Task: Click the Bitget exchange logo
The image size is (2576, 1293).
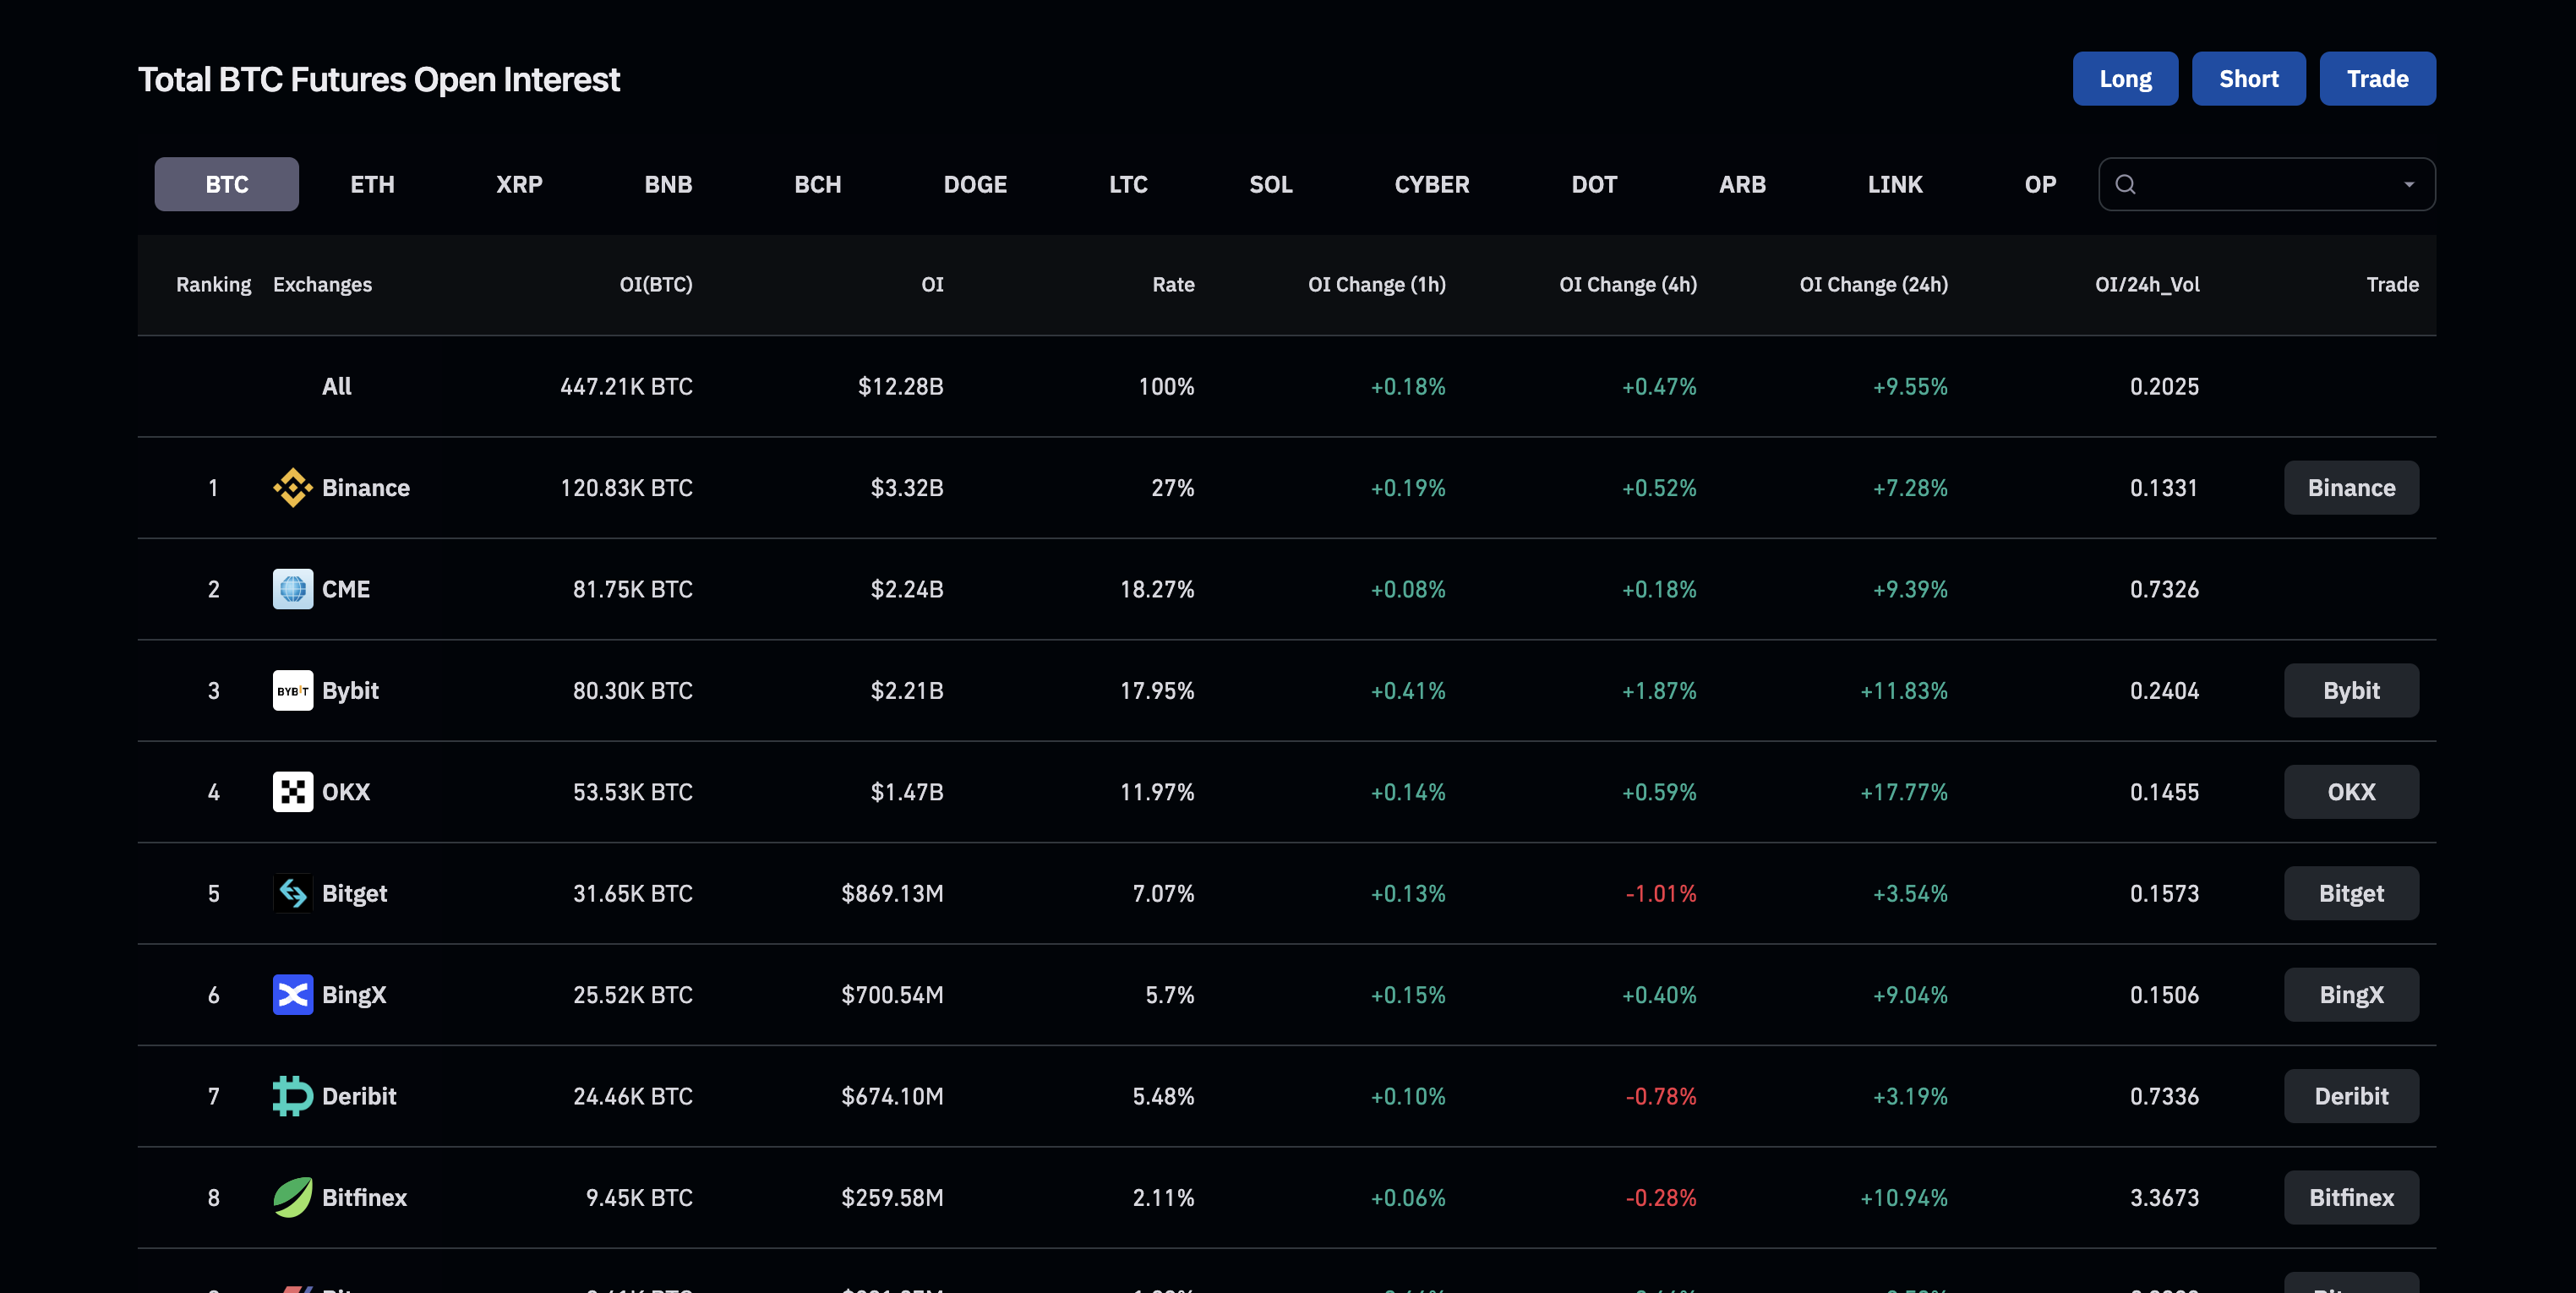Action: tap(293, 893)
